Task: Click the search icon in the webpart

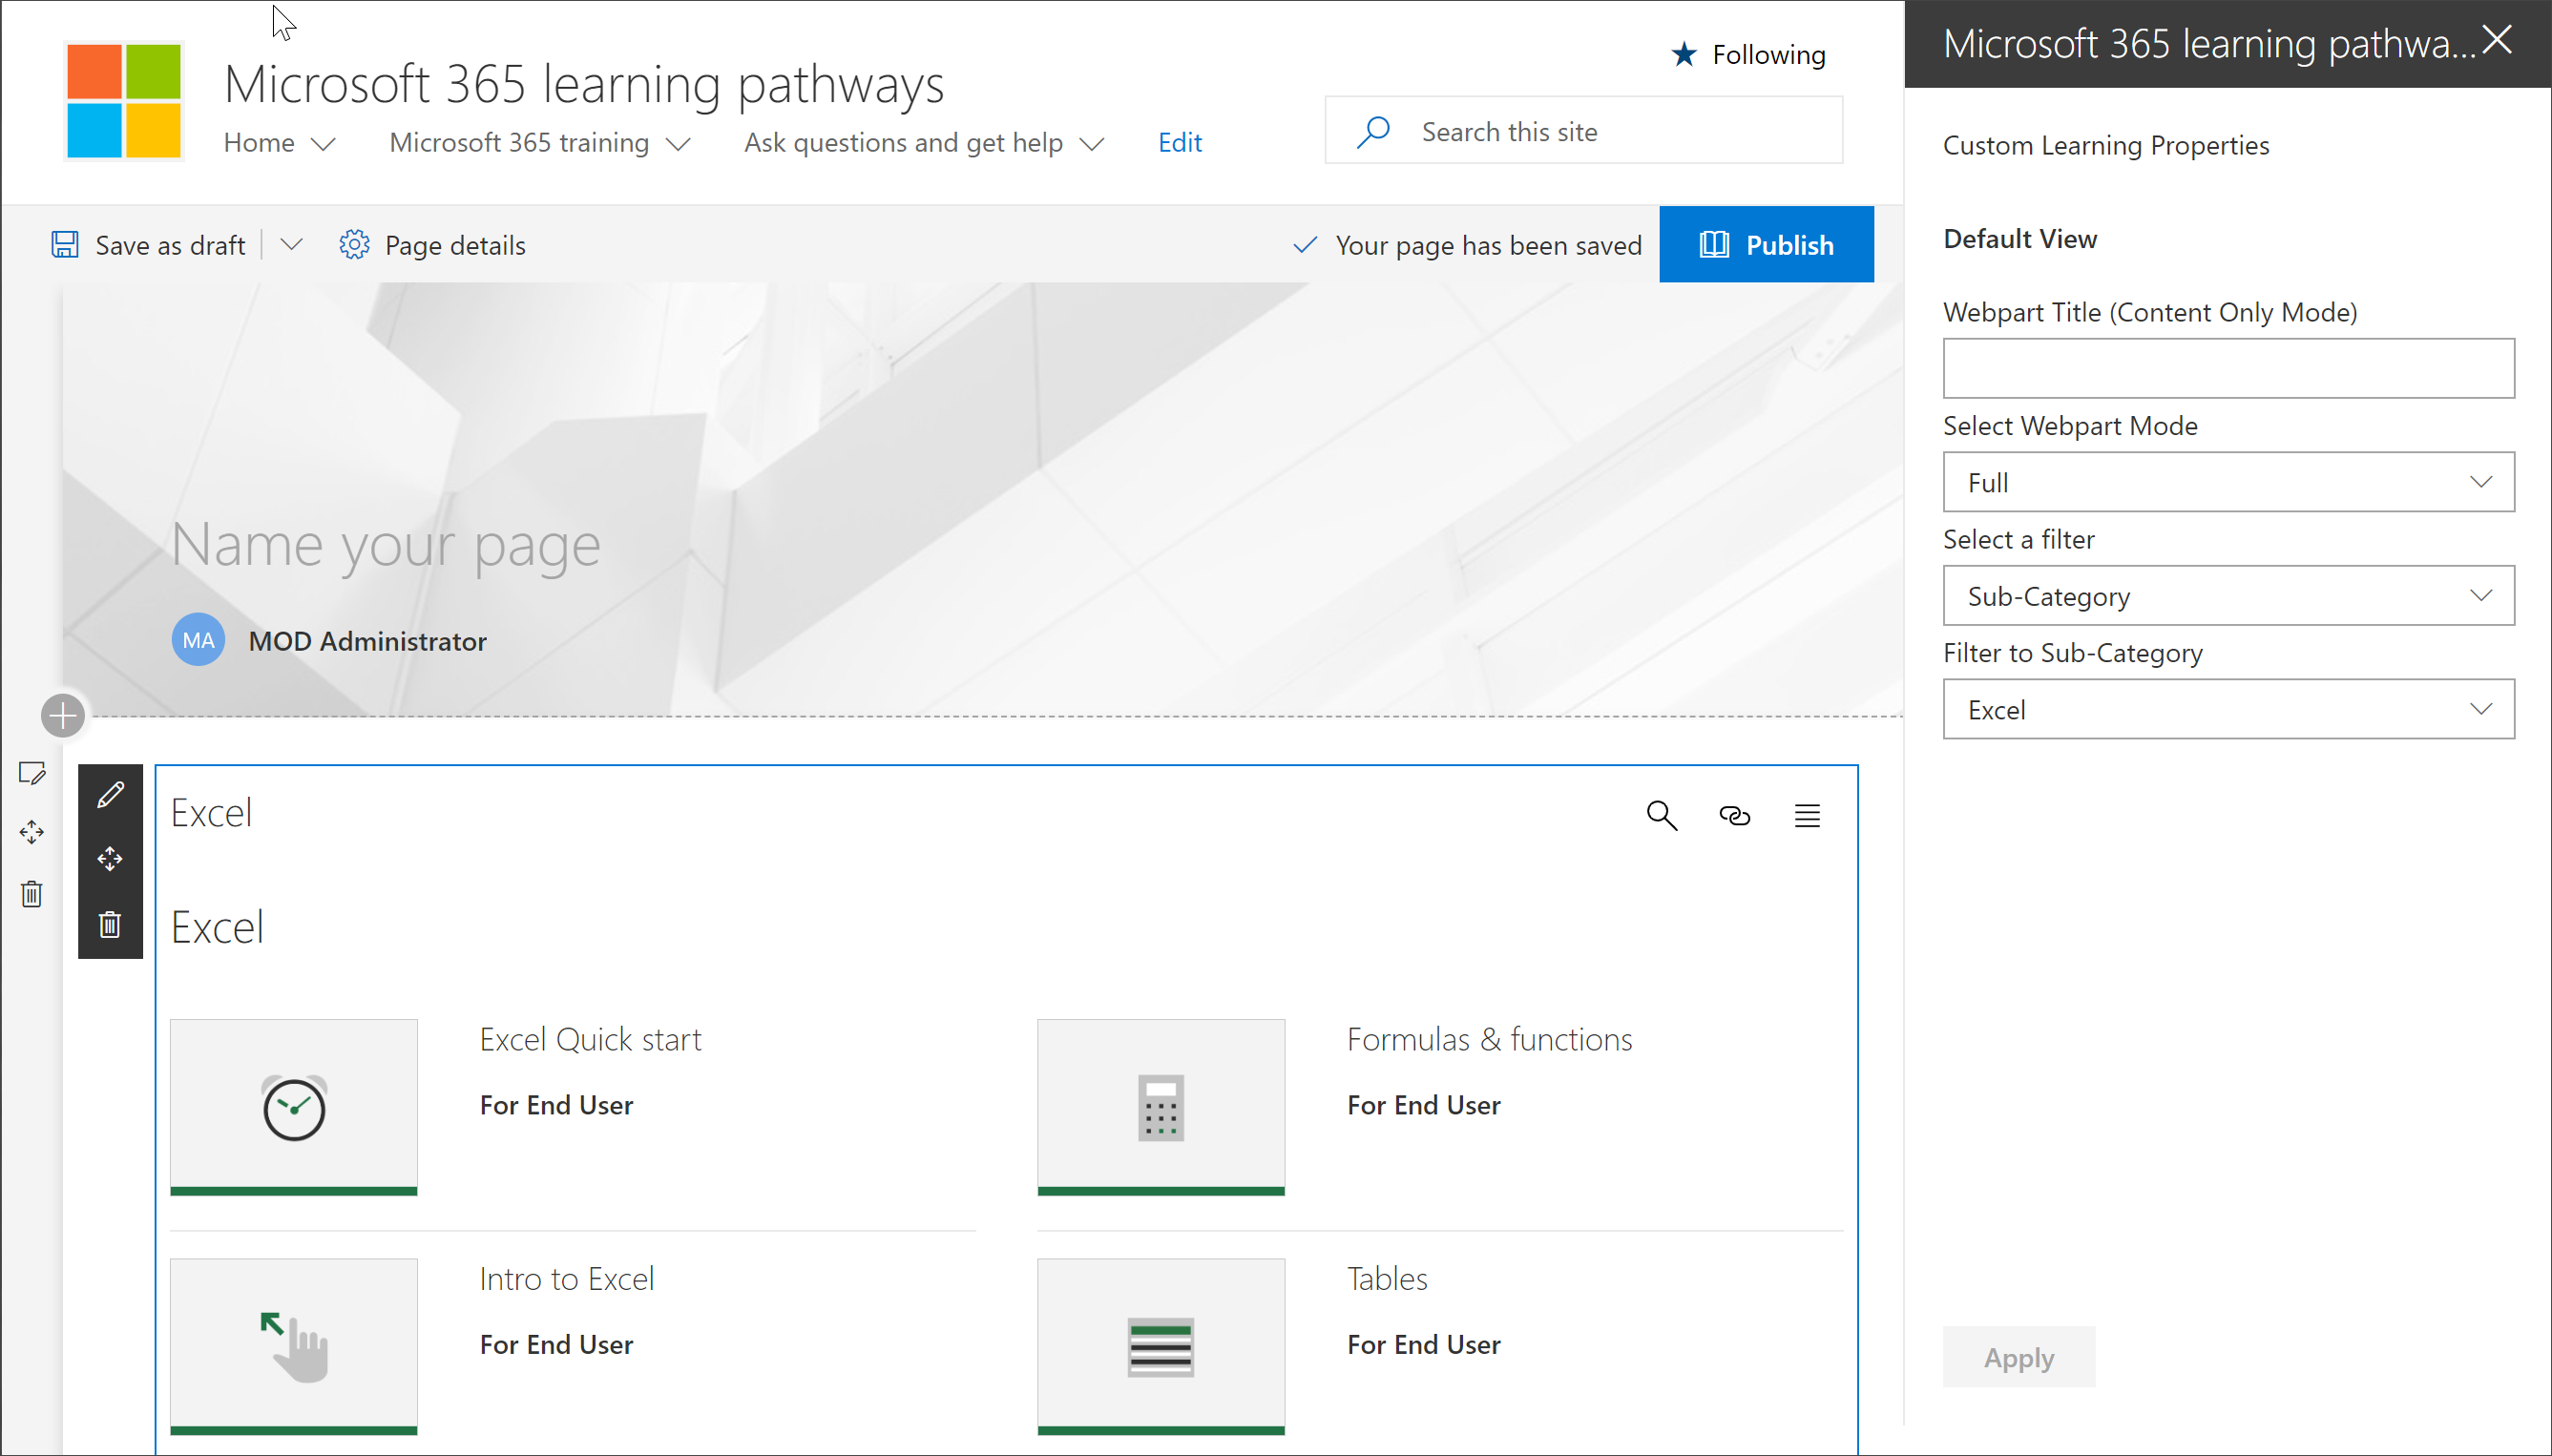Action: pos(1660,815)
